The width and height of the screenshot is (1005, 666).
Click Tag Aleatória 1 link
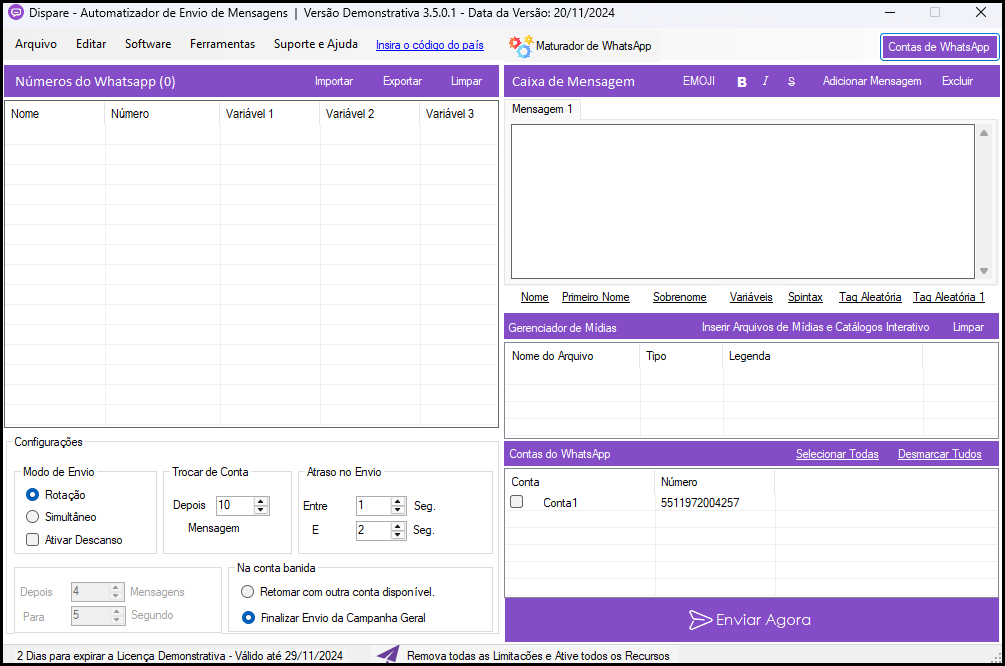click(949, 297)
